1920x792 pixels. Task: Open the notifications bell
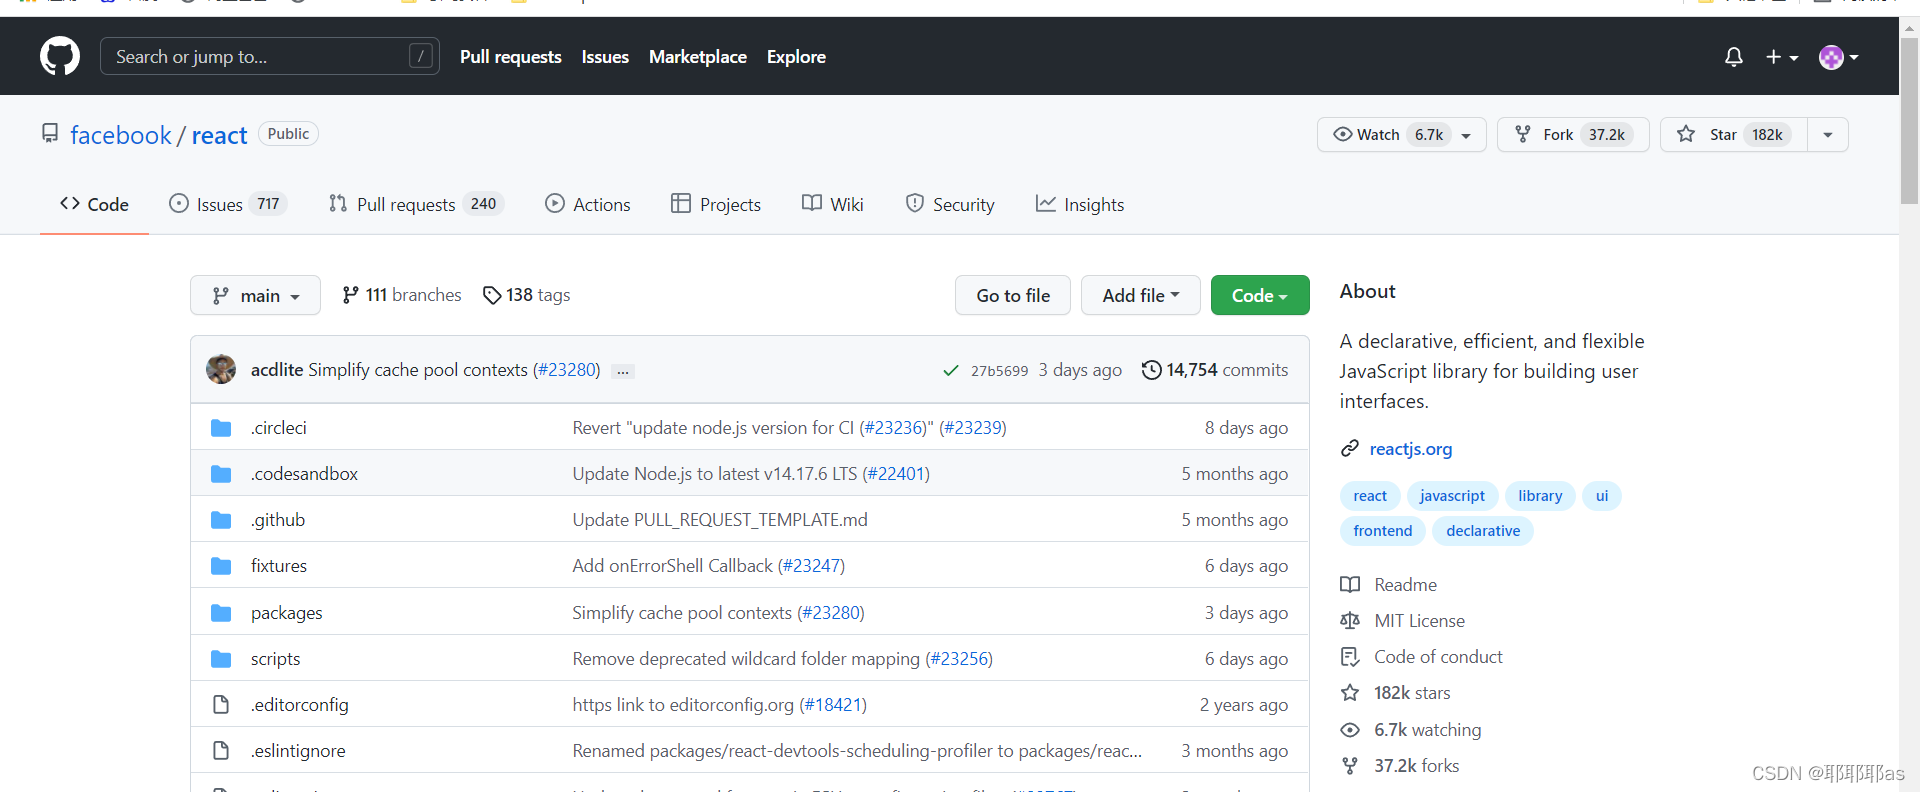point(1734,57)
